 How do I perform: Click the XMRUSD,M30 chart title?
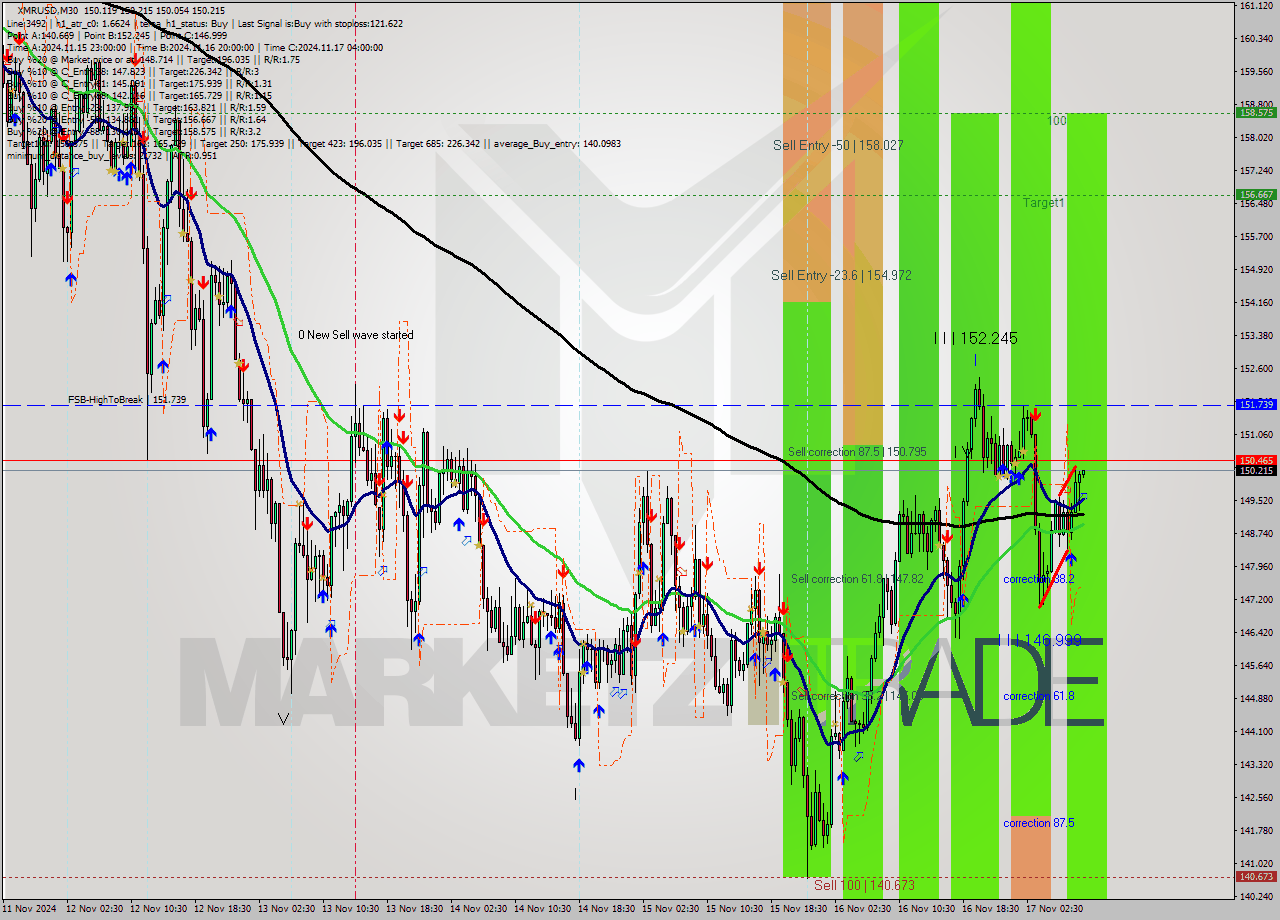pyautogui.click(x=45, y=10)
